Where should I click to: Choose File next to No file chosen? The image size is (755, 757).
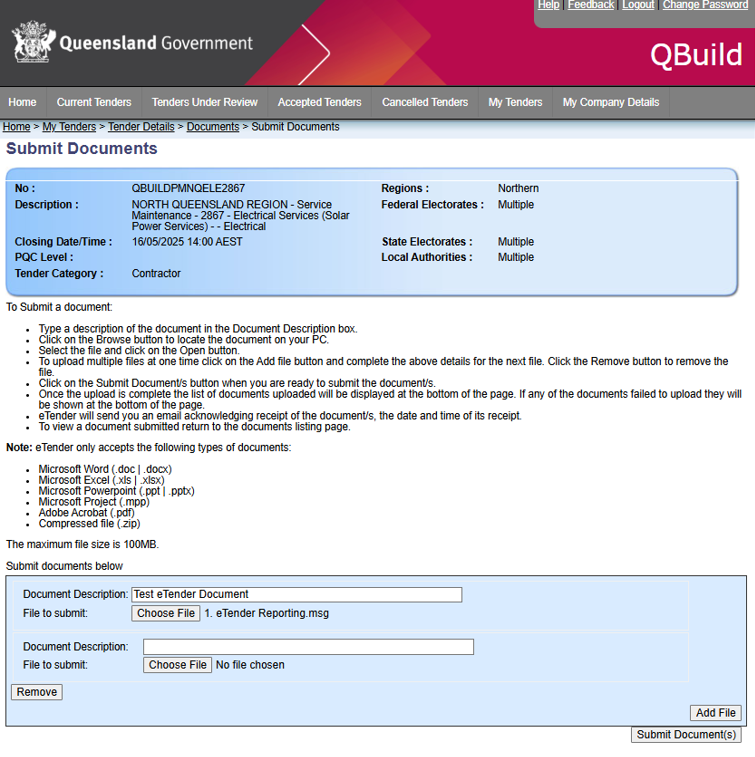[177, 665]
